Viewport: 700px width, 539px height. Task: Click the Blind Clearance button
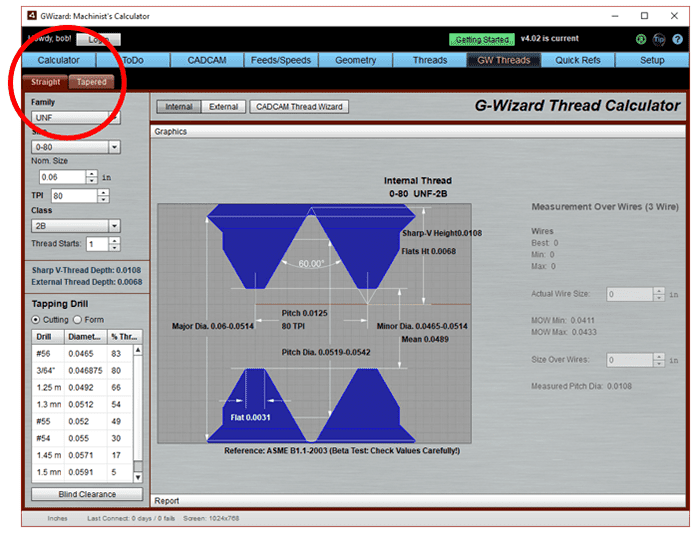click(87, 494)
